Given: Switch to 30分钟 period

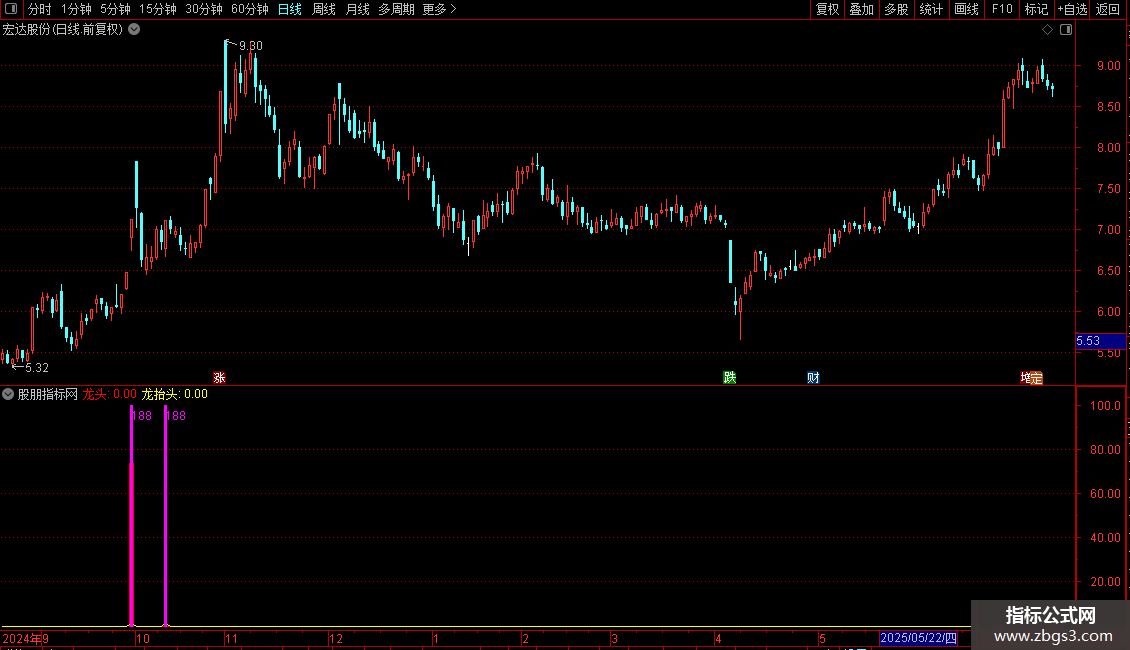Looking at the screenshot, I should 204,9.
